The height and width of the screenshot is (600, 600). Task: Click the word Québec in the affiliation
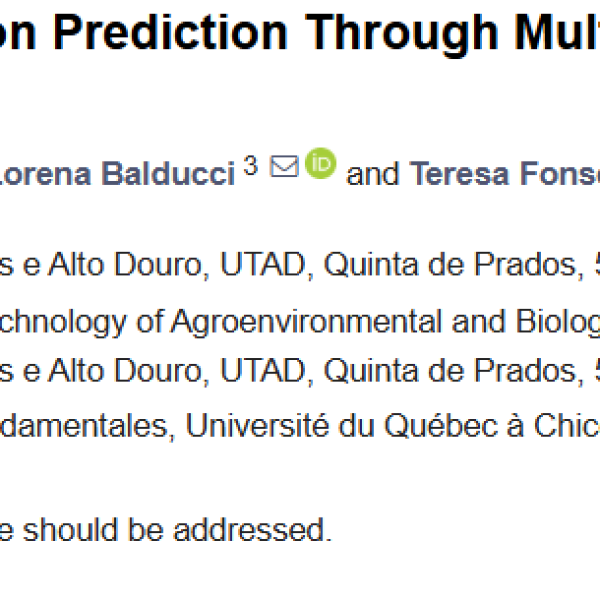(438, 425)
